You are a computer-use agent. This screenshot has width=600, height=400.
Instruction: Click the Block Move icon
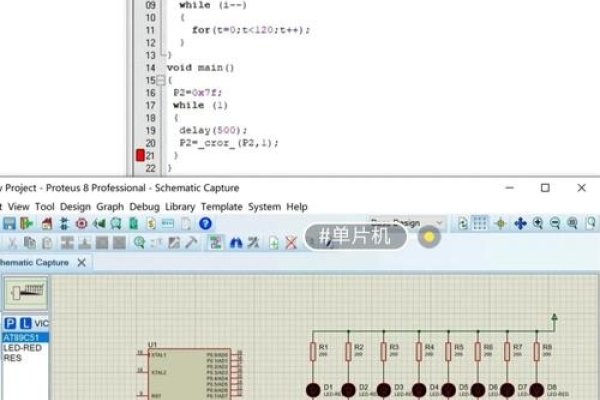pyautogui.click(x=85, y=243)
